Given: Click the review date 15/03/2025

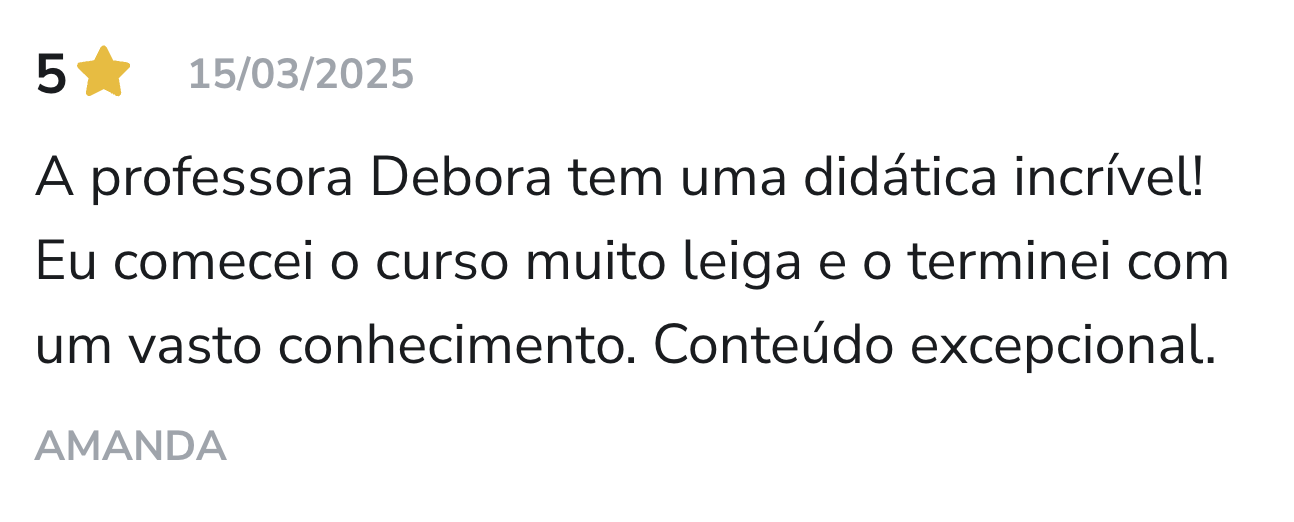Looking at the screenshot, I should tap(301, 75).
